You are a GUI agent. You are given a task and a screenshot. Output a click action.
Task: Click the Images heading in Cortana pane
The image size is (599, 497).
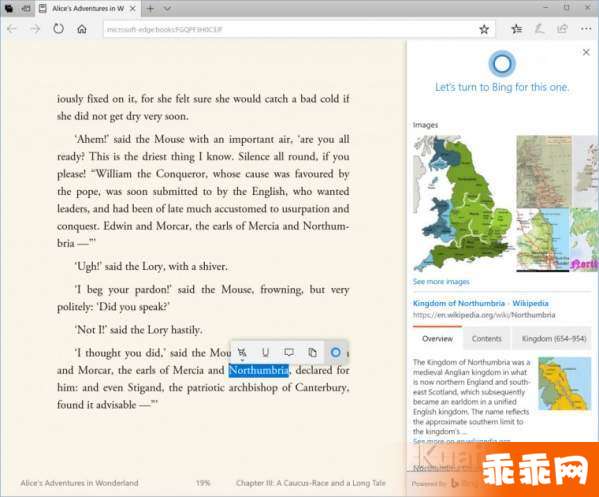425,125
